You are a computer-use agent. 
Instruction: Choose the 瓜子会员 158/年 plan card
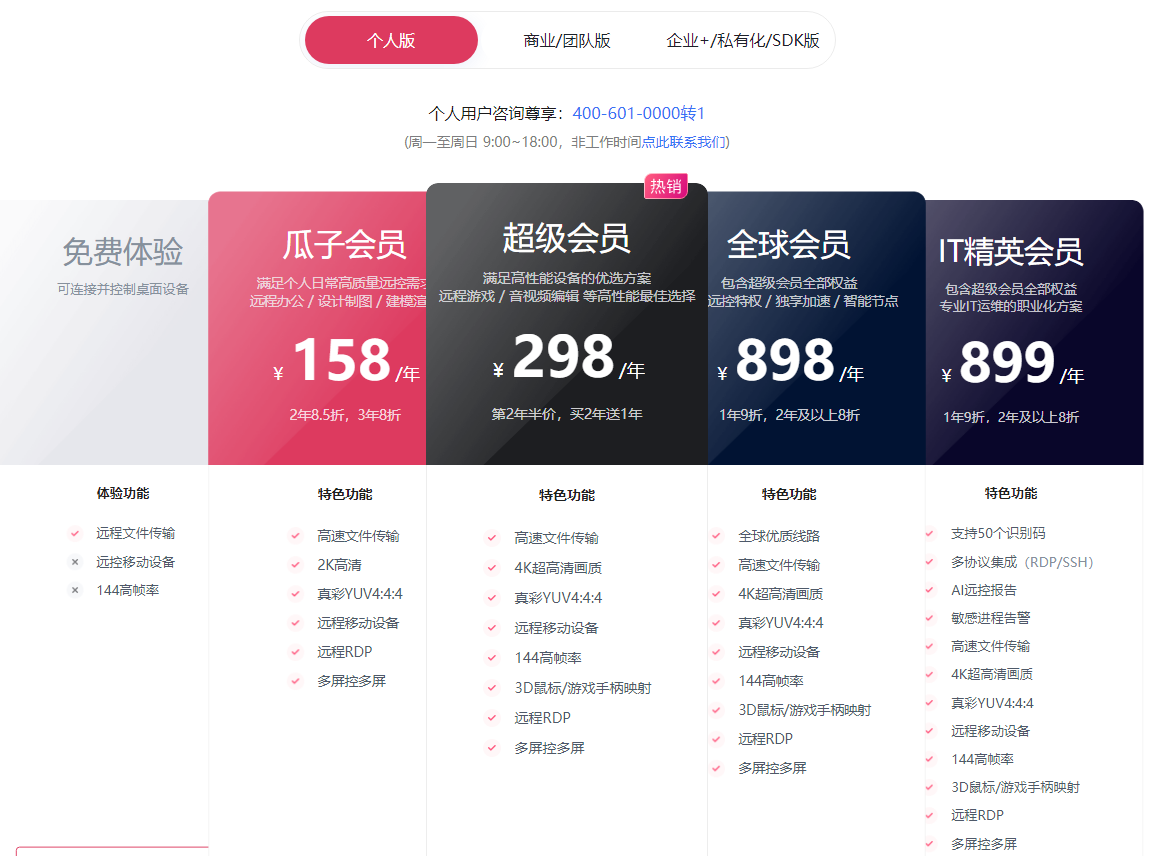click(316, 330)
